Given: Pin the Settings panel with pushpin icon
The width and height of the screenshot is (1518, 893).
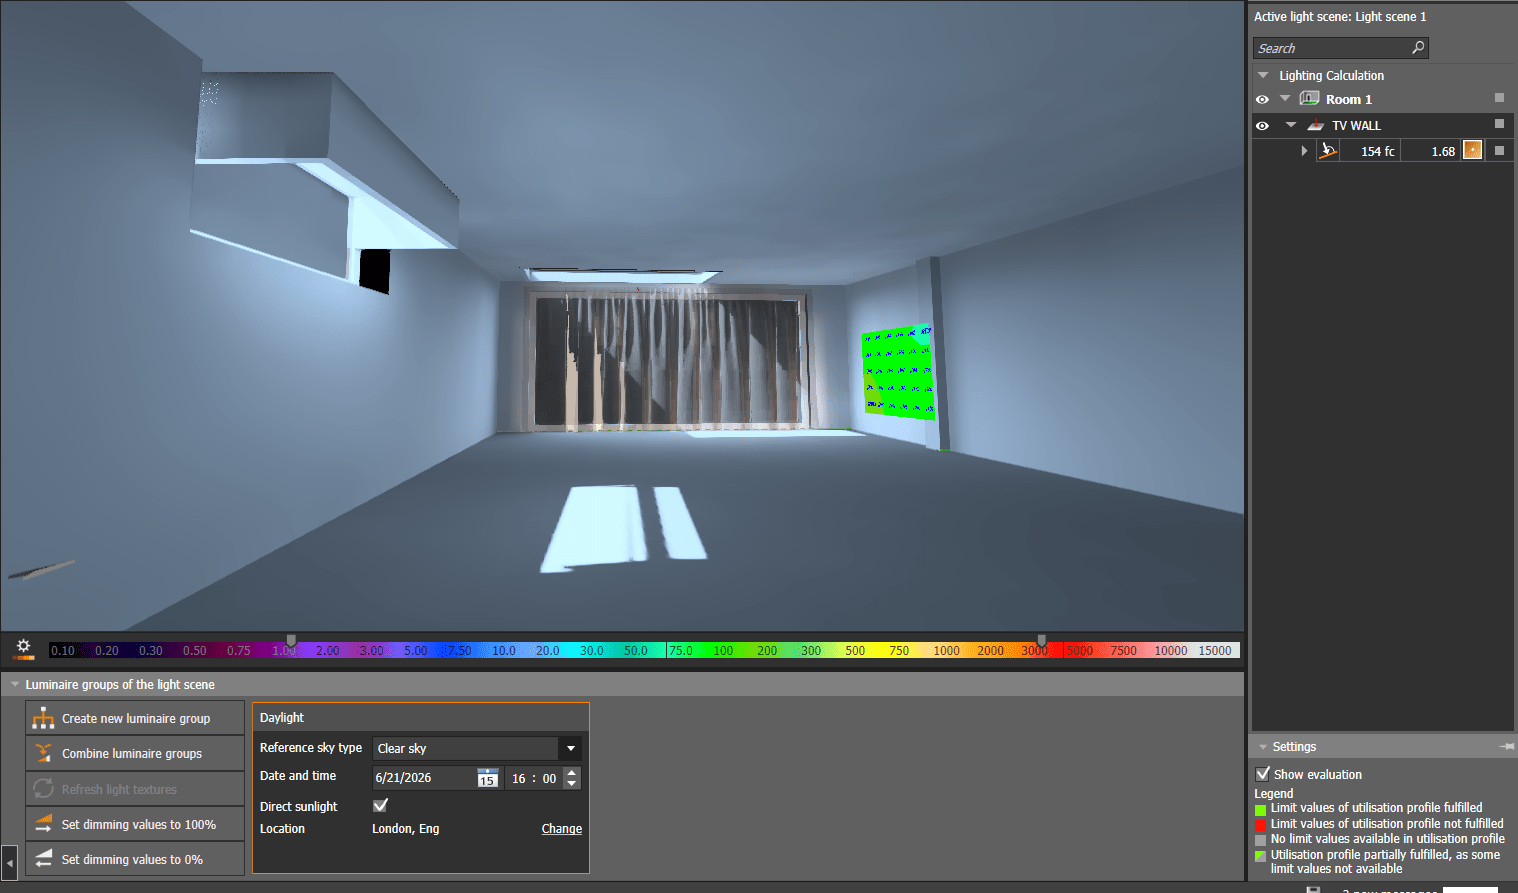Looking at the screenshot, I should click(x=1506, y=747).
